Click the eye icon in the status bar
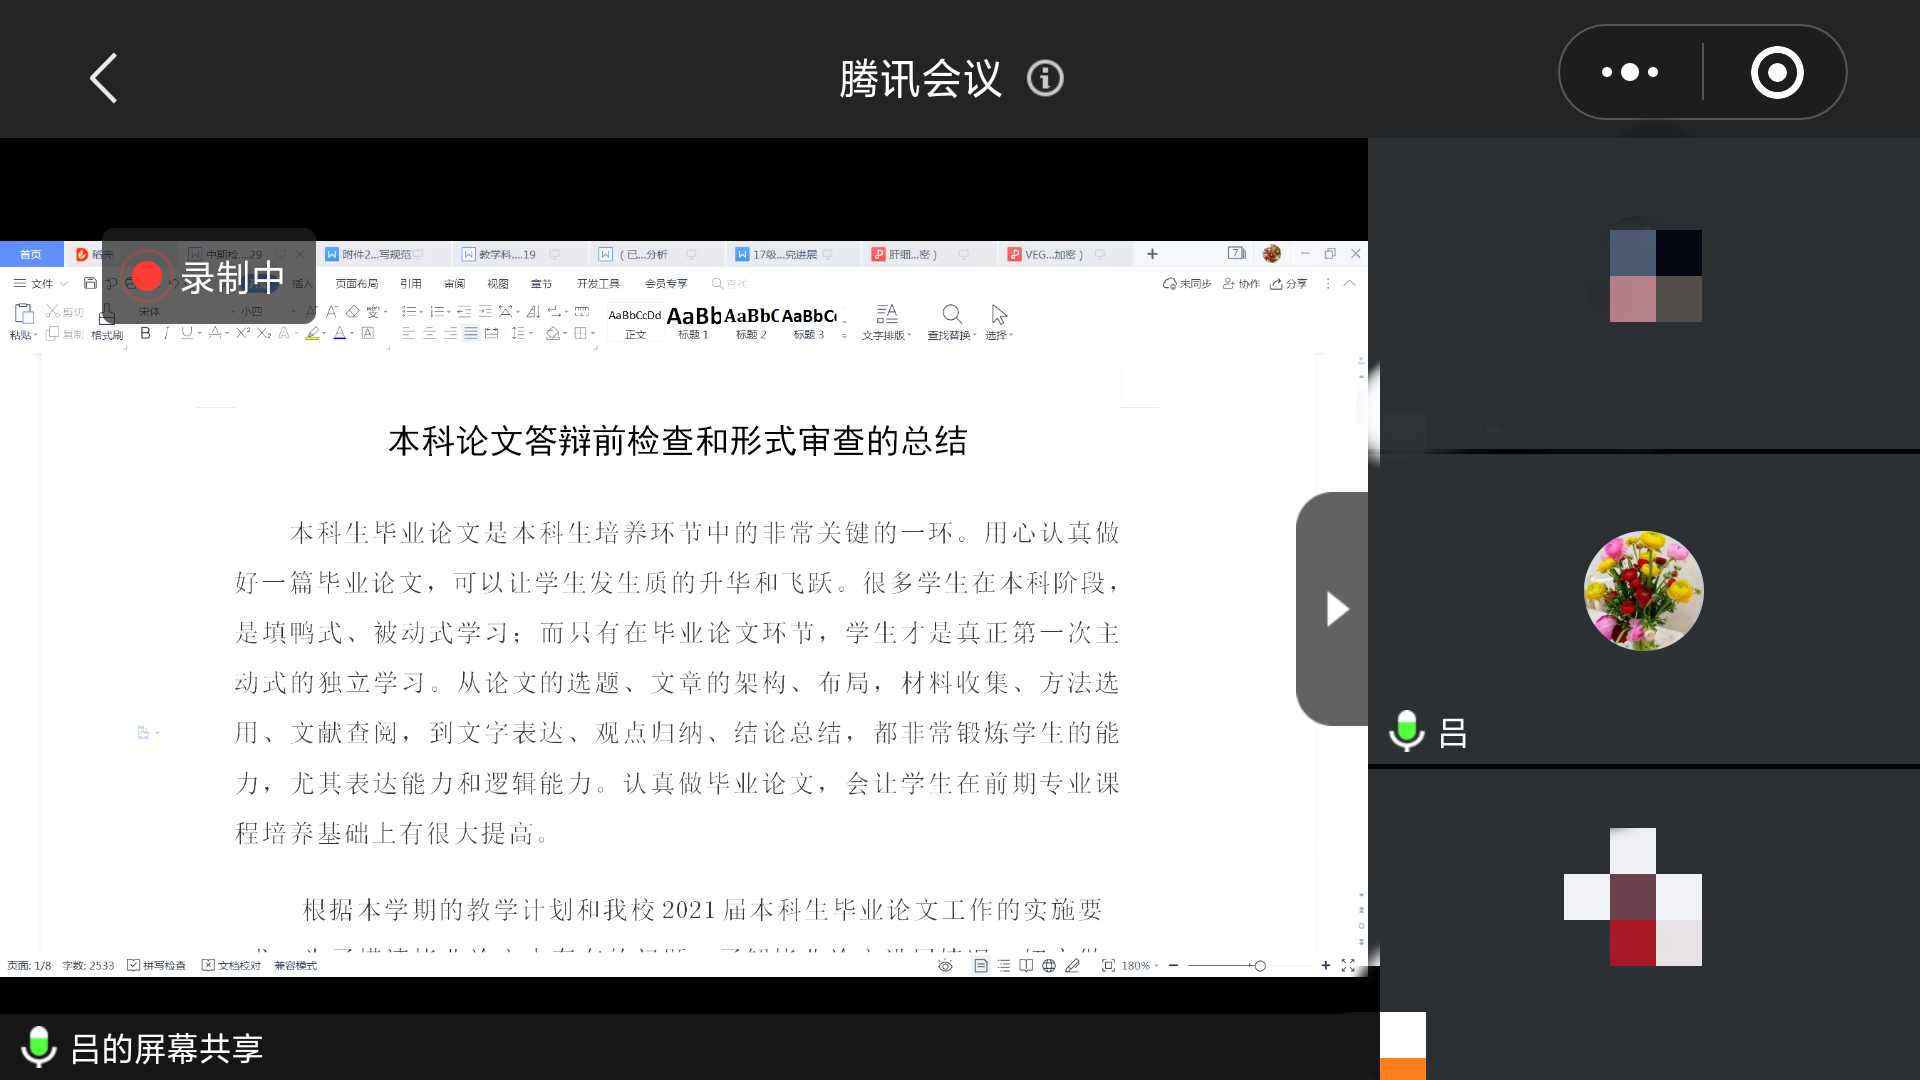The height and width of the screenshot is (1080, 1920). [x=946, y=966]
